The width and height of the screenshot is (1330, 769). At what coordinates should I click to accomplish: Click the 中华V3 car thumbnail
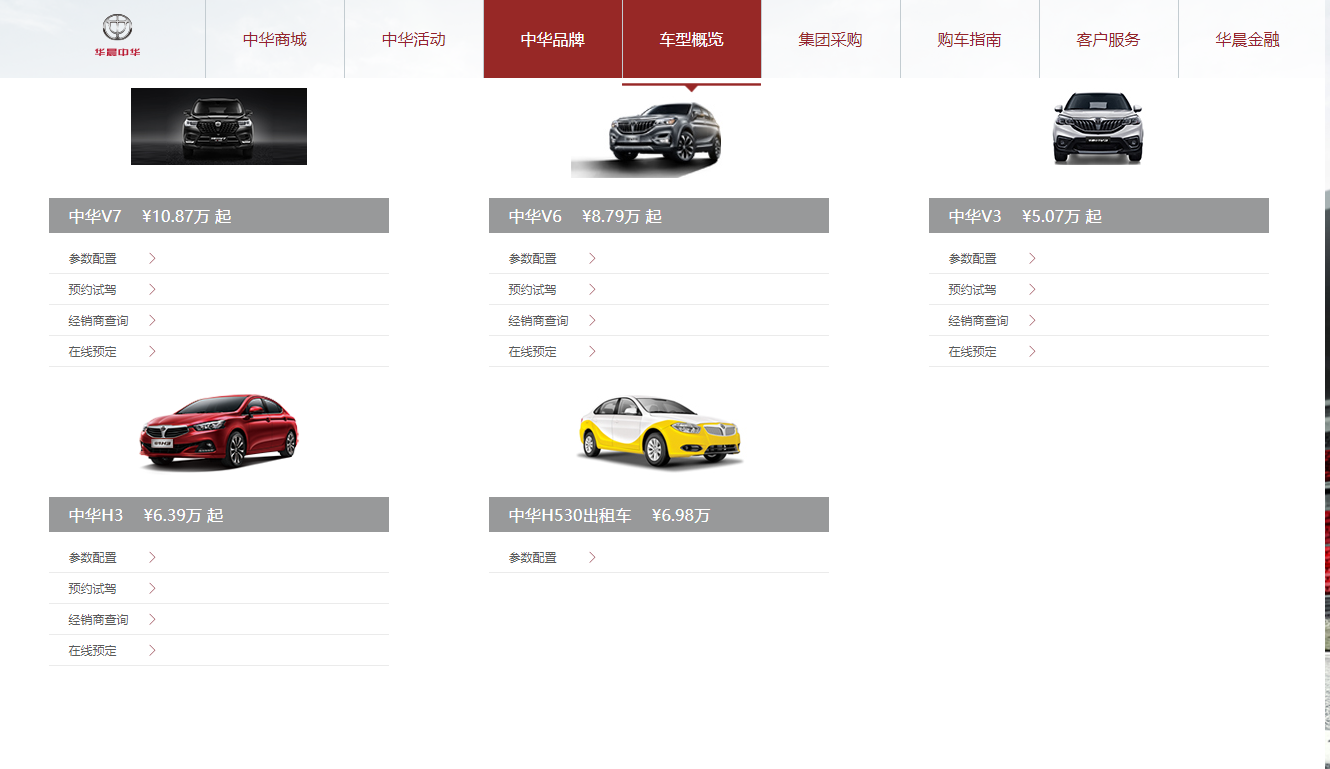(x=1098, y=128)
